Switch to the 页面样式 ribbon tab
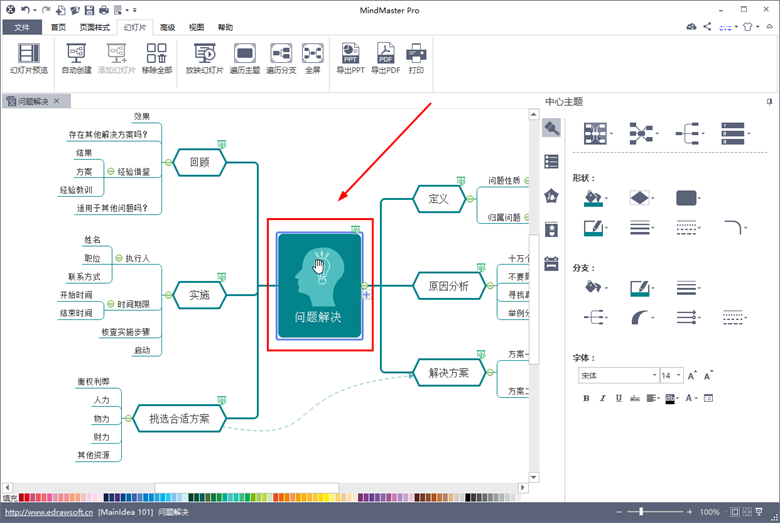This screenshot has height=523, width=780. [95, 27]
